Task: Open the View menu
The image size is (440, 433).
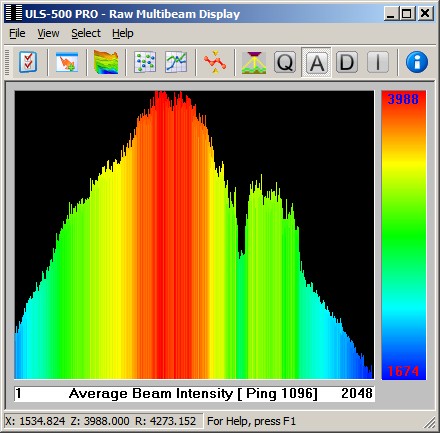Action: pos(48,33)
